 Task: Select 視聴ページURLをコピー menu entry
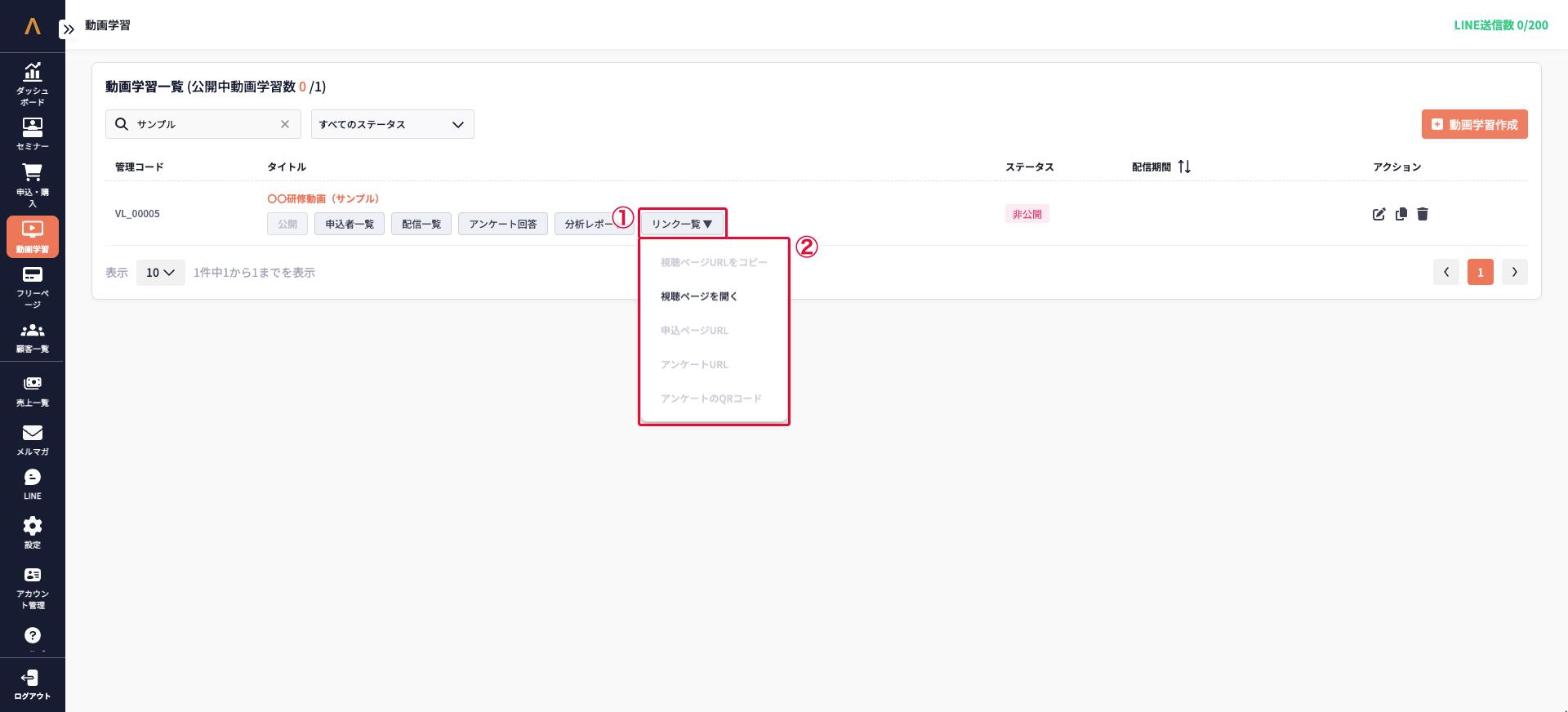point(714,262)
